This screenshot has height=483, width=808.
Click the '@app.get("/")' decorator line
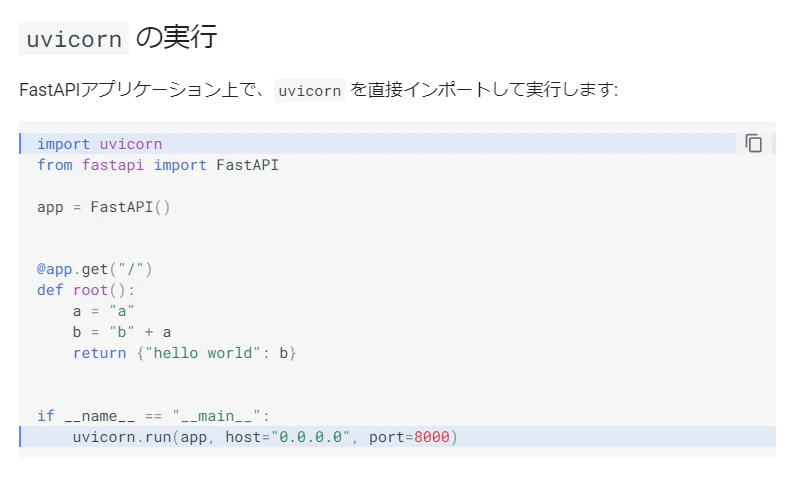(94, 269)
